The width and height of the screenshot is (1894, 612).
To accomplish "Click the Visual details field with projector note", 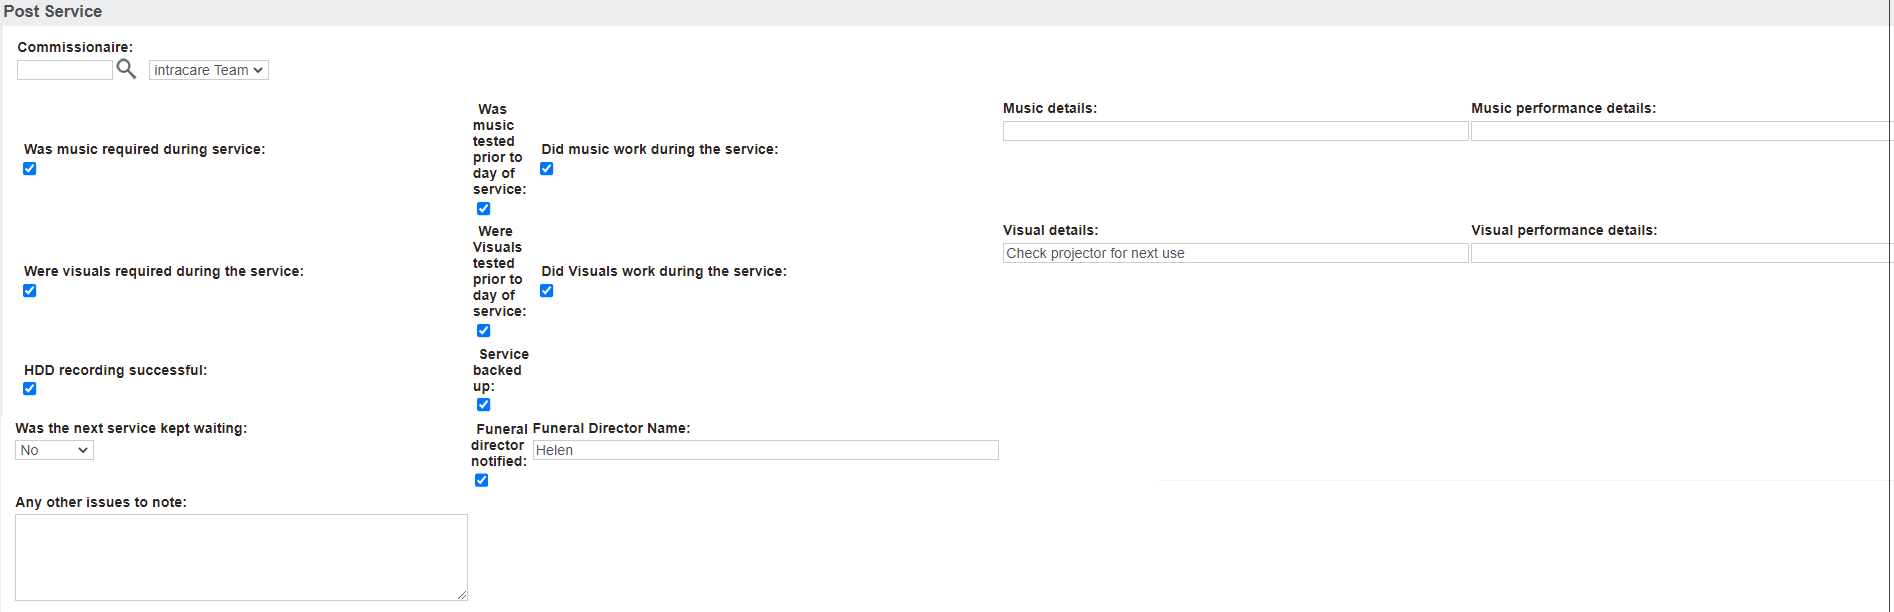I will click(x=1236, y=253).
